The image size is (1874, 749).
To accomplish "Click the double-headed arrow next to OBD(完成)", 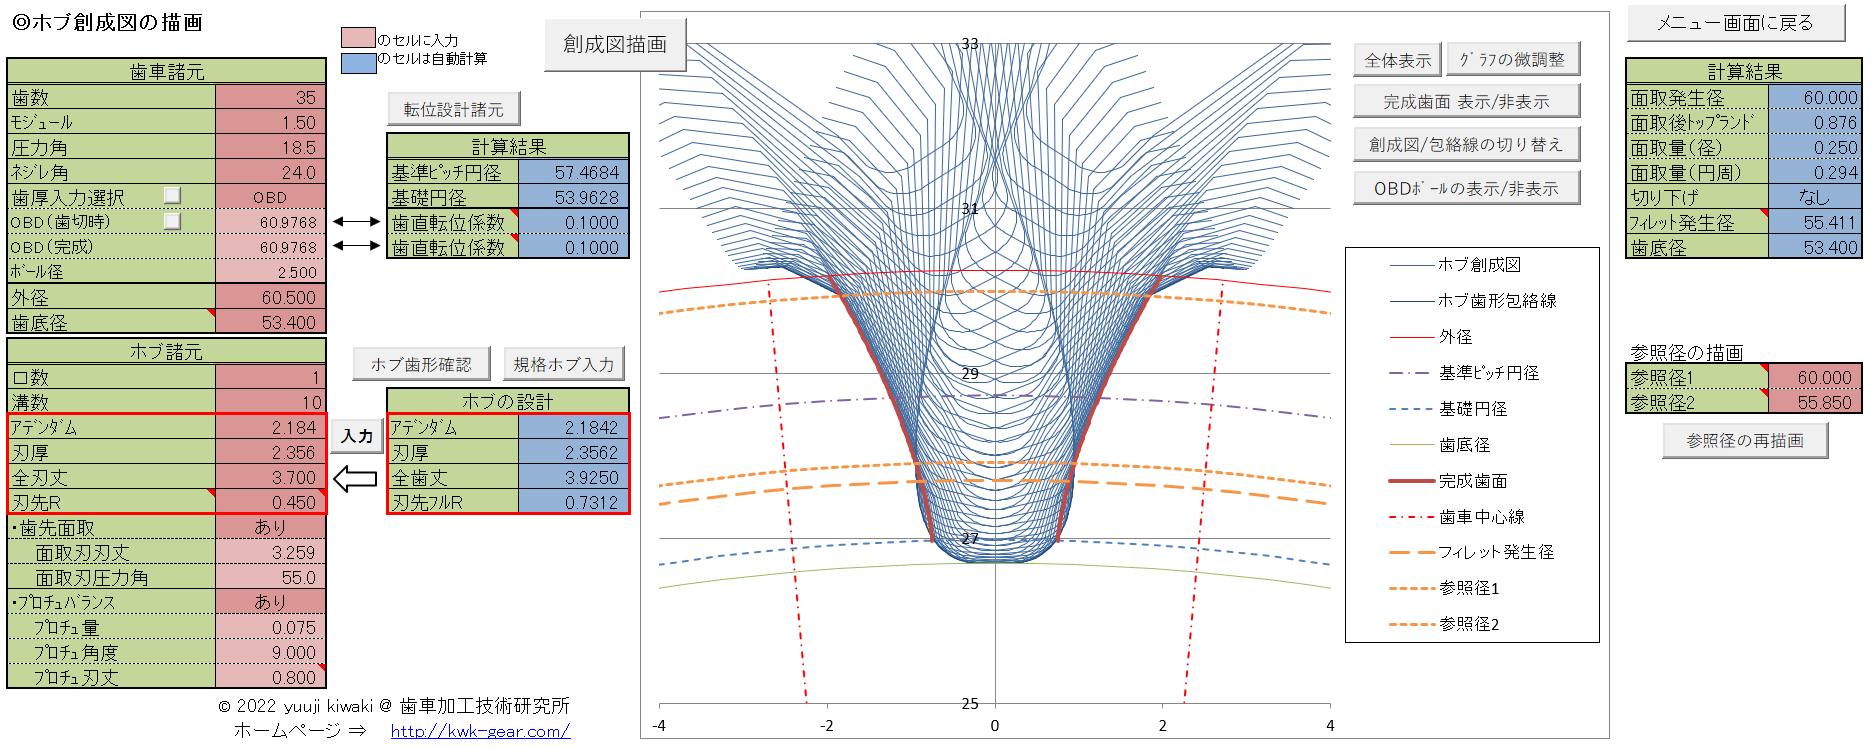I will click(356, 246).
